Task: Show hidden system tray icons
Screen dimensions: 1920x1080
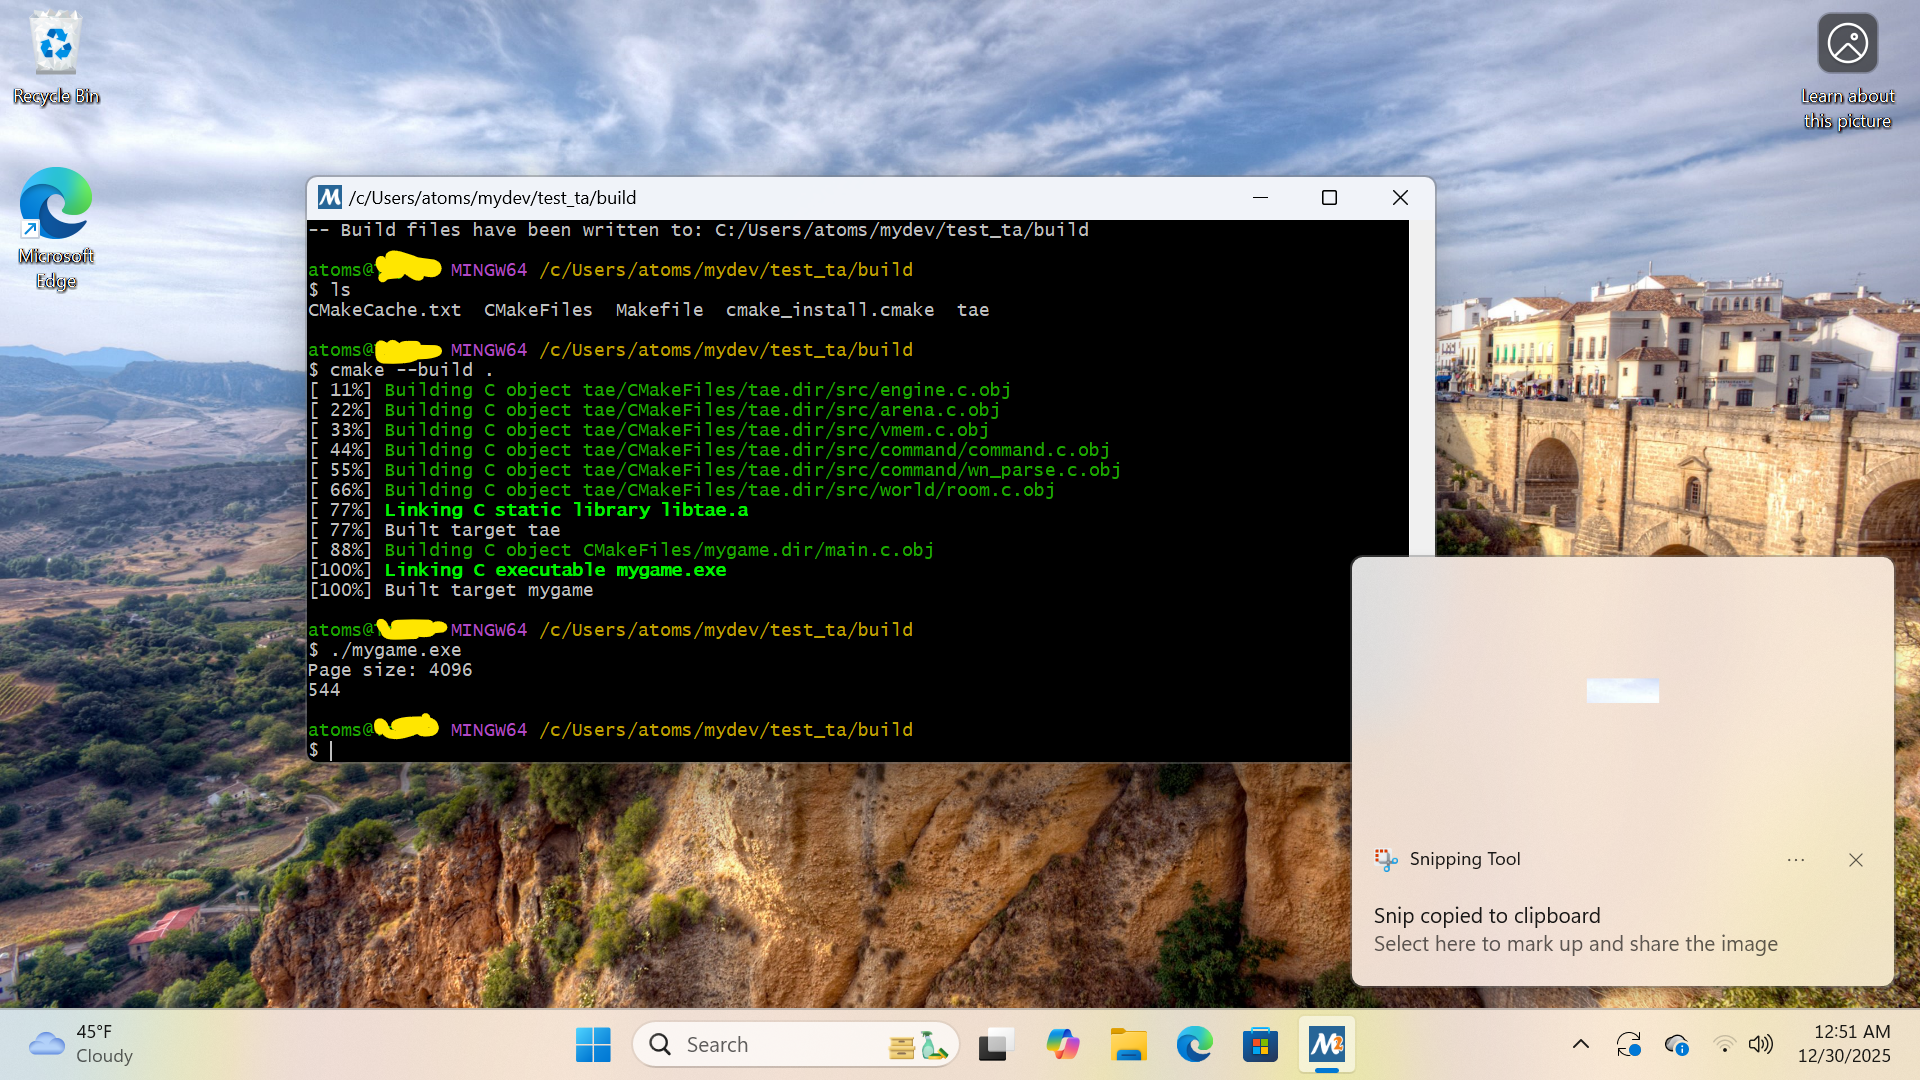Action: pyautogui.click(x=1580, y=1044)
